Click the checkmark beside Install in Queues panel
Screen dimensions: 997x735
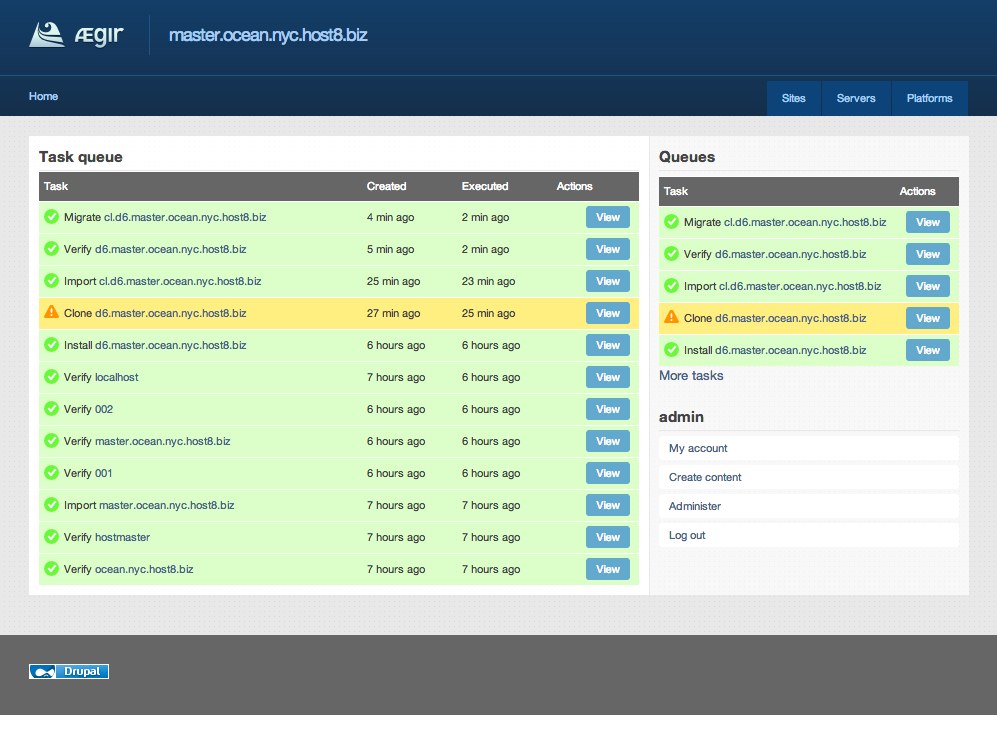(671, 350)
